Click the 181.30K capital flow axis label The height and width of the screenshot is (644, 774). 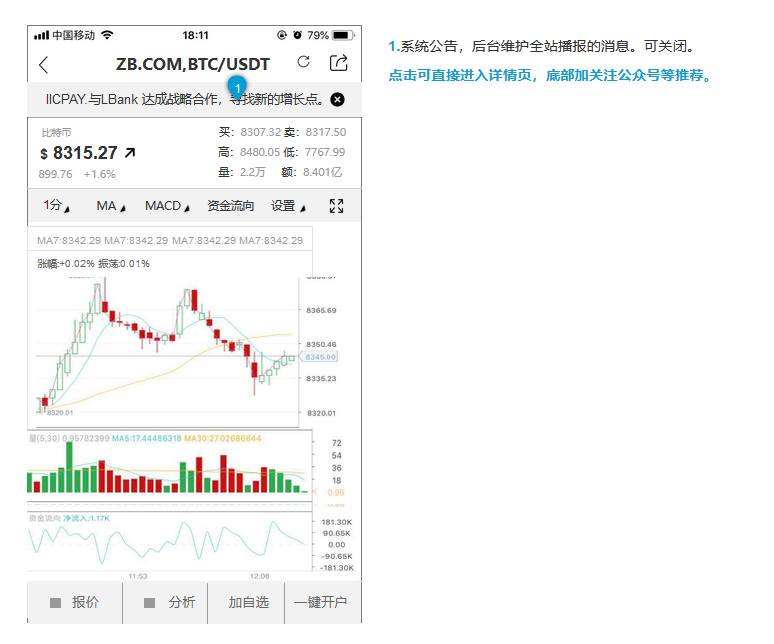[337, 522]
